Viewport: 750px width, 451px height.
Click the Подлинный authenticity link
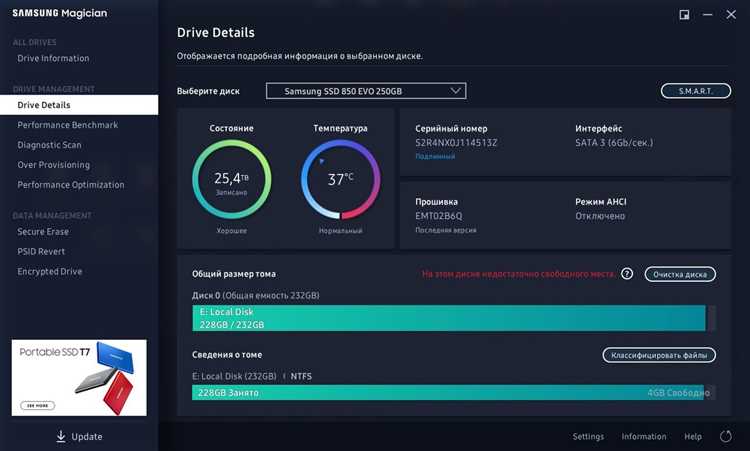(x=435, y=156)
